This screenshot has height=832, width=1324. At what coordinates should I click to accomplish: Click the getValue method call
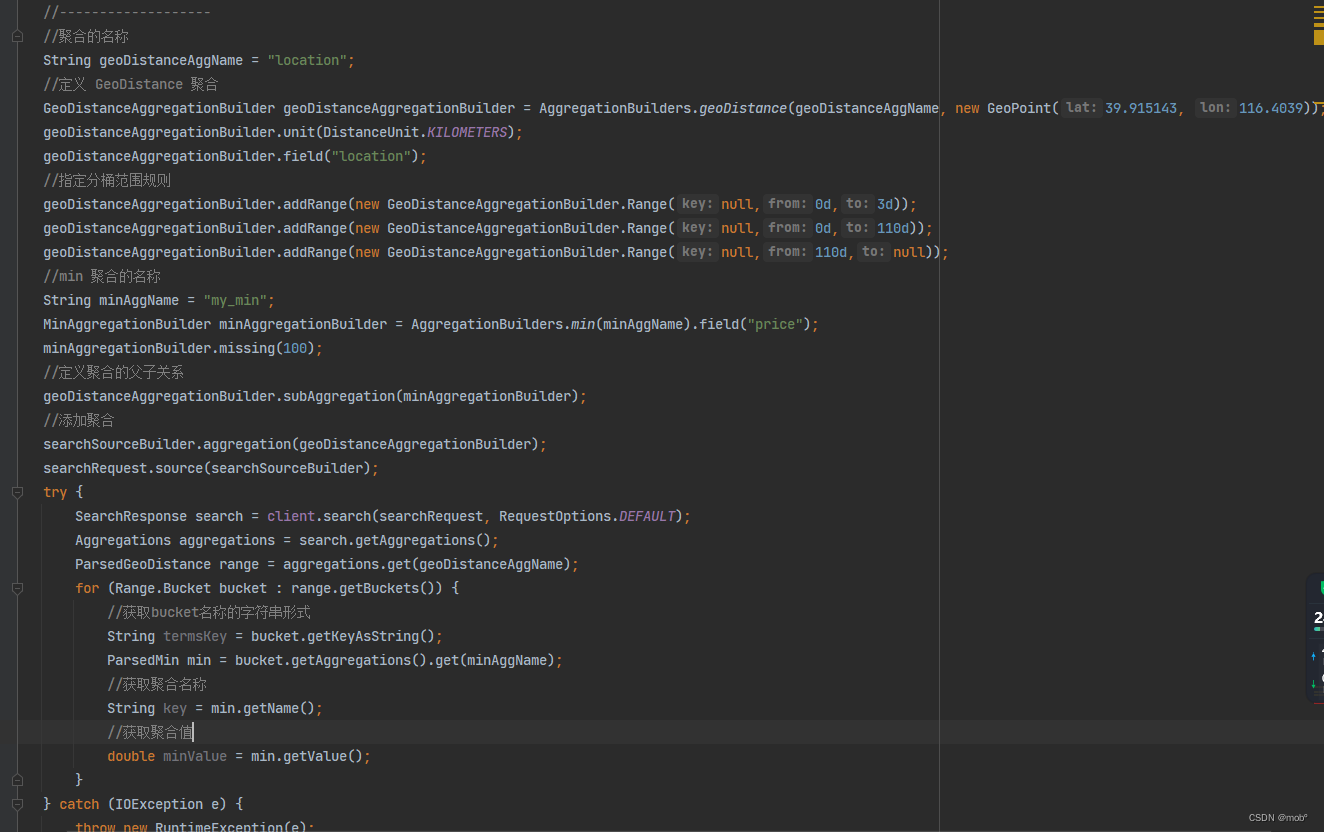click(315, 756)
